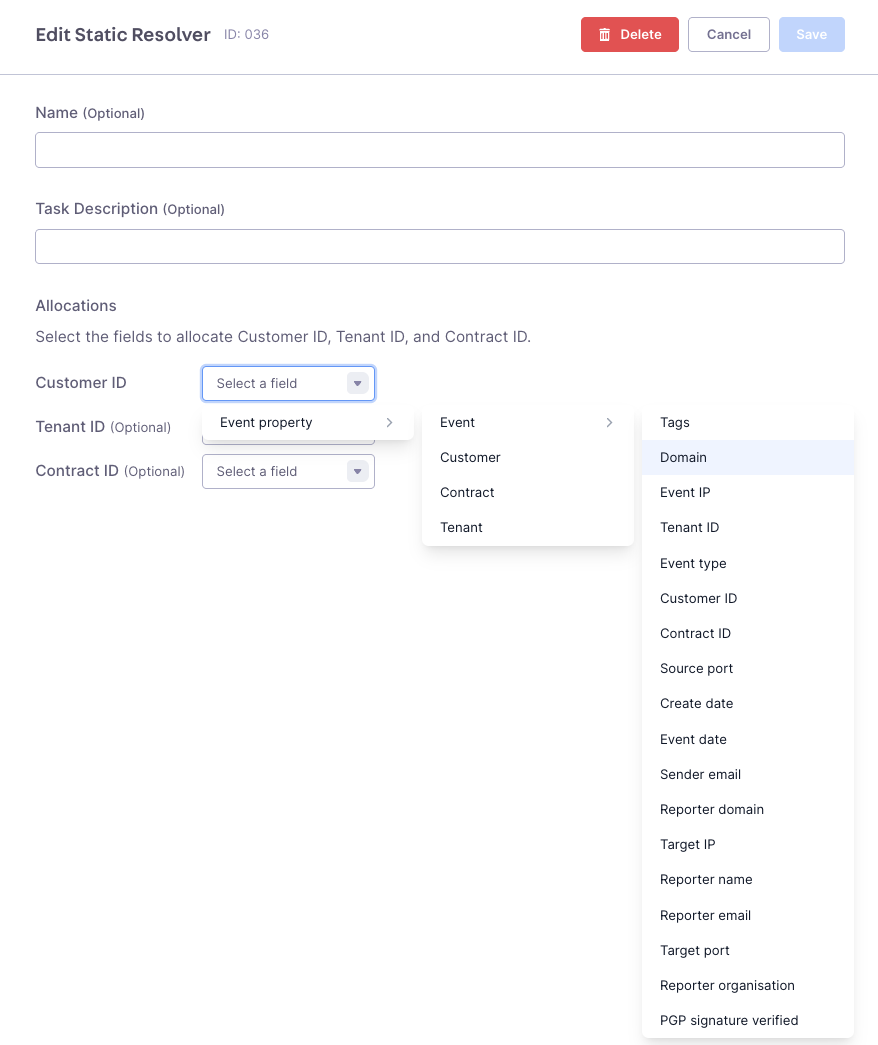
Task: Click inside the Name input field
Action: tap(440, 149)
